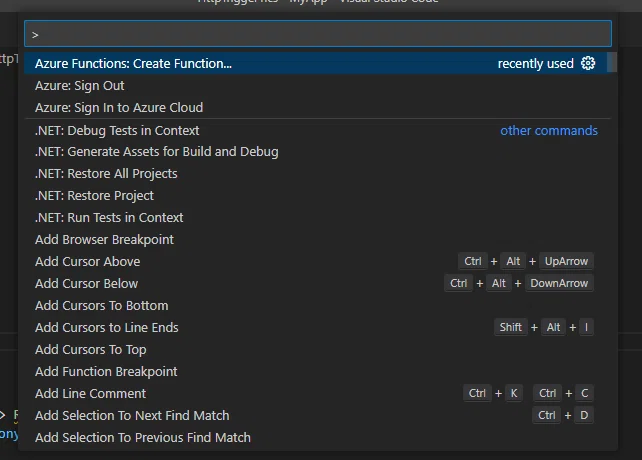The width and height of the screenshot is (642, 460).
Task: Select Add Function Breakpoint command
Action: [x=315, y=372]
